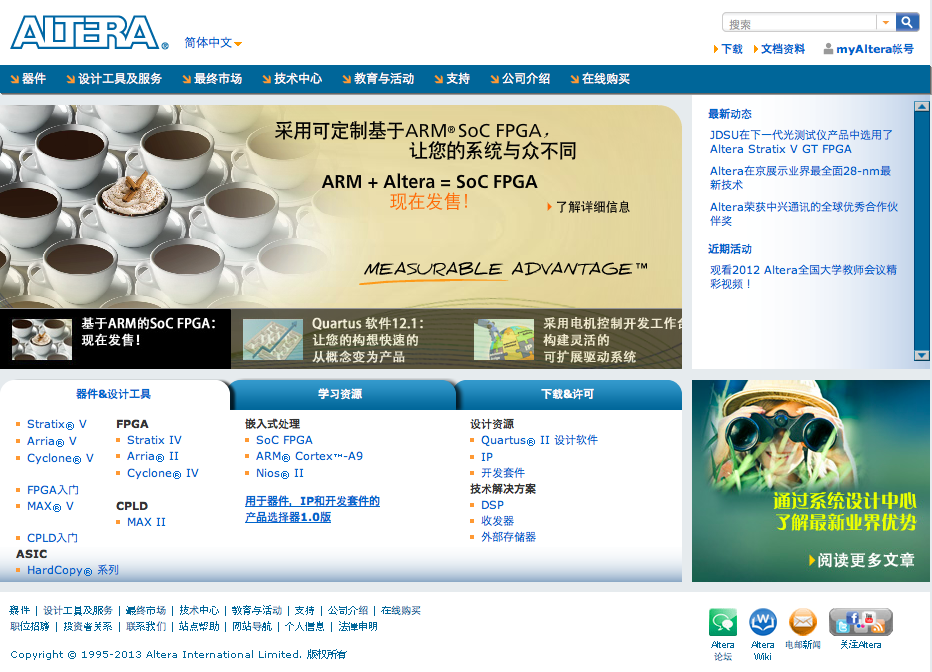Click the news panel scroll down arrow
The width and height of the screenshot is (932, 672).
pyautogui.click(x=921, y=355)
